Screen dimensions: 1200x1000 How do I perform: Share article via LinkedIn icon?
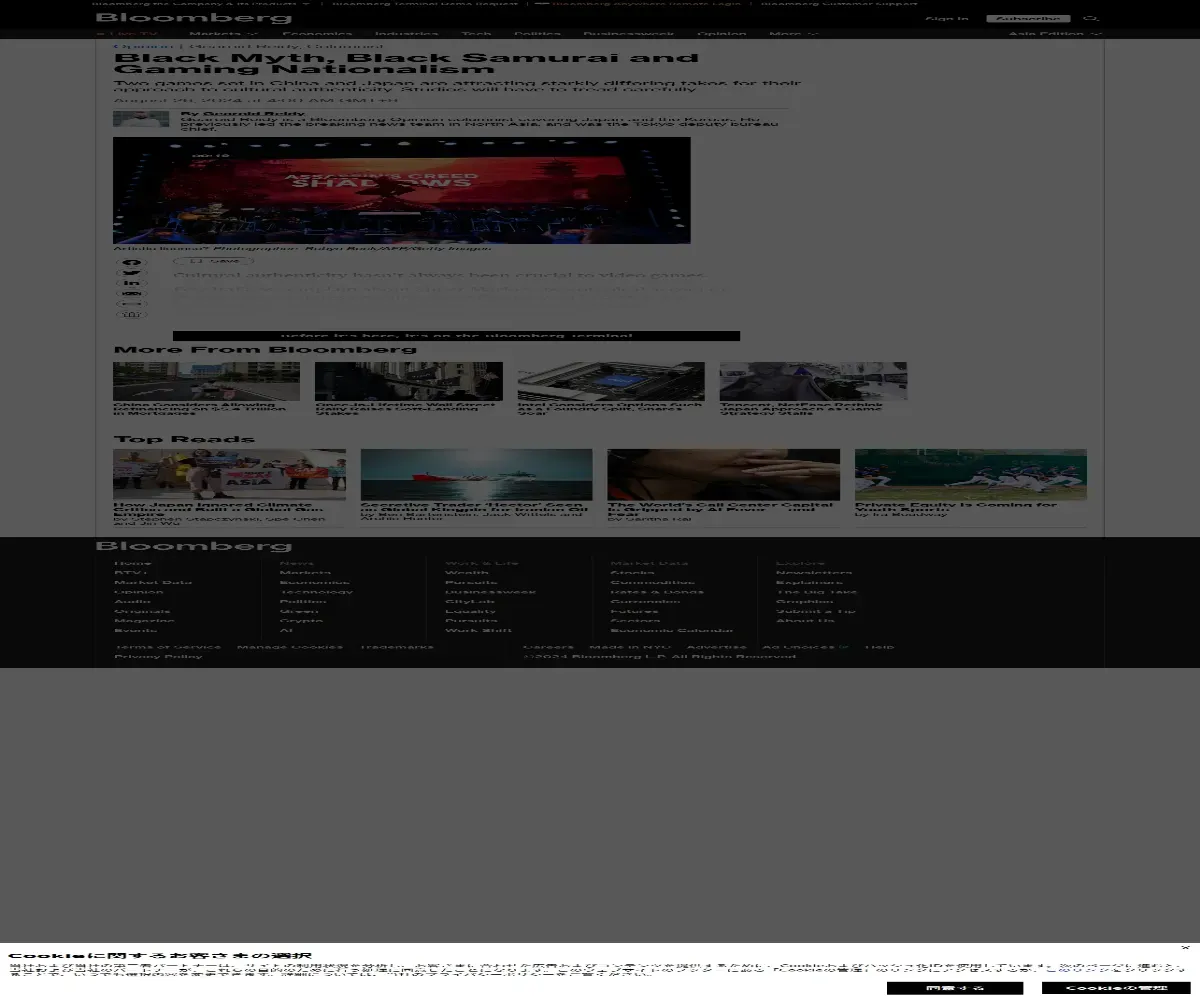(x=131, y=283)
